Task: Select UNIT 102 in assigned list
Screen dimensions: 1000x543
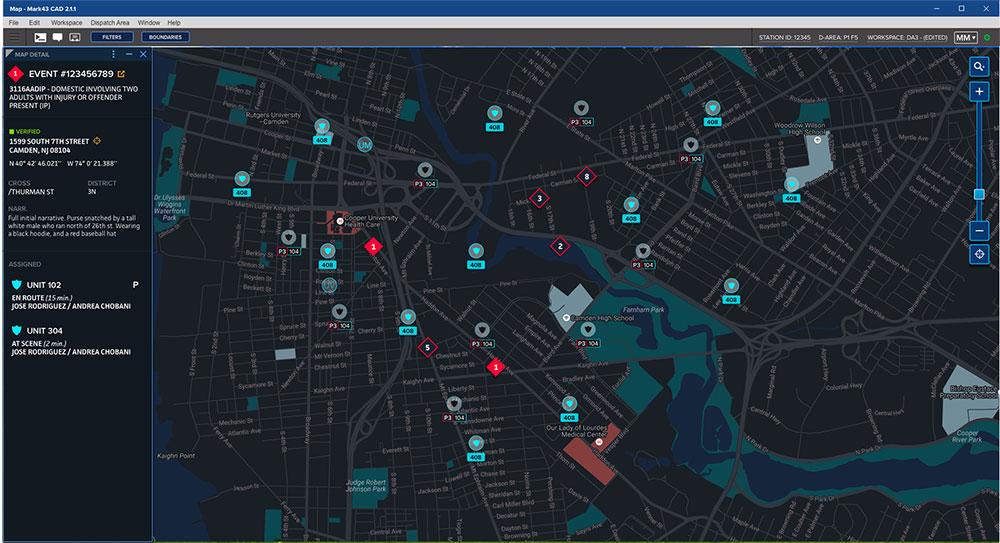Action: [44, 285]
